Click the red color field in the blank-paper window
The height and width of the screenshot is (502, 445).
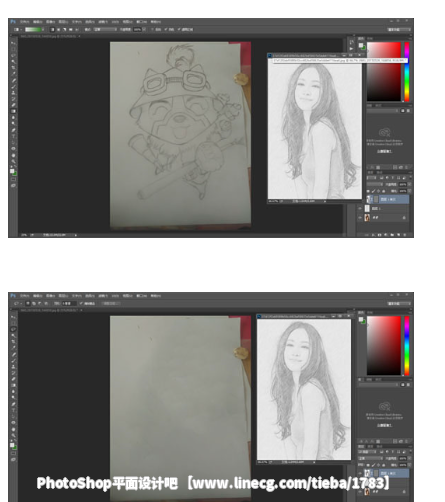coord(384,345)
